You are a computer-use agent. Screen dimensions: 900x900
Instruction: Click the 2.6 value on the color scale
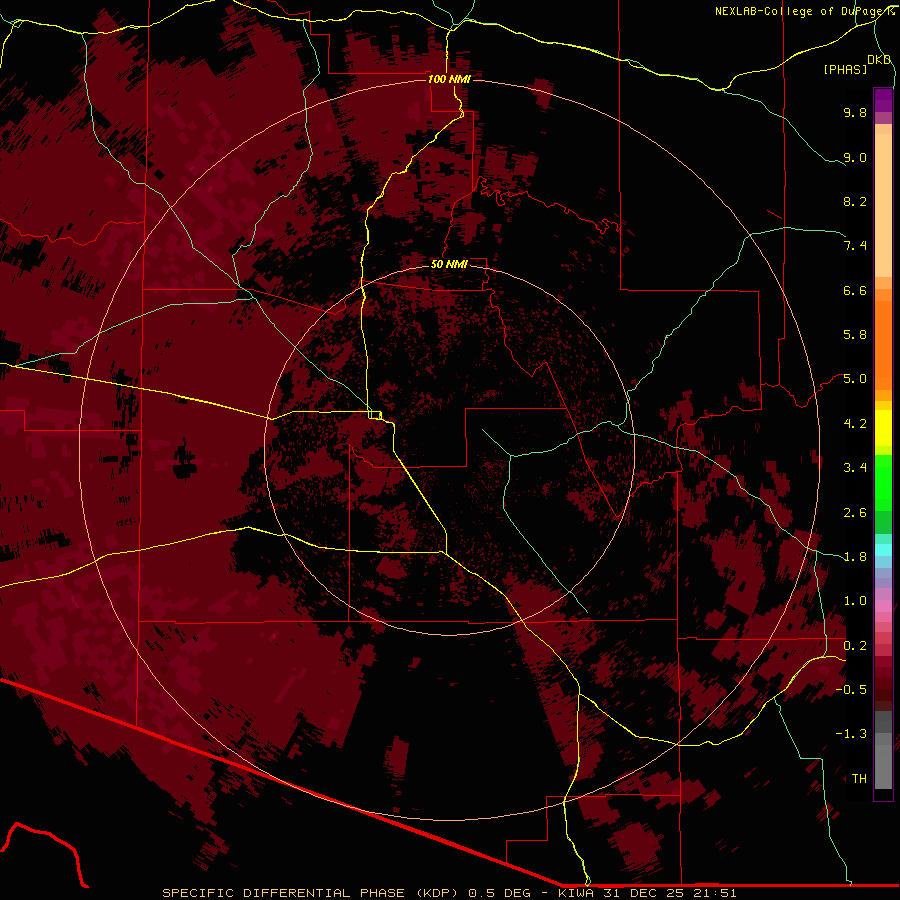[855, 513]
